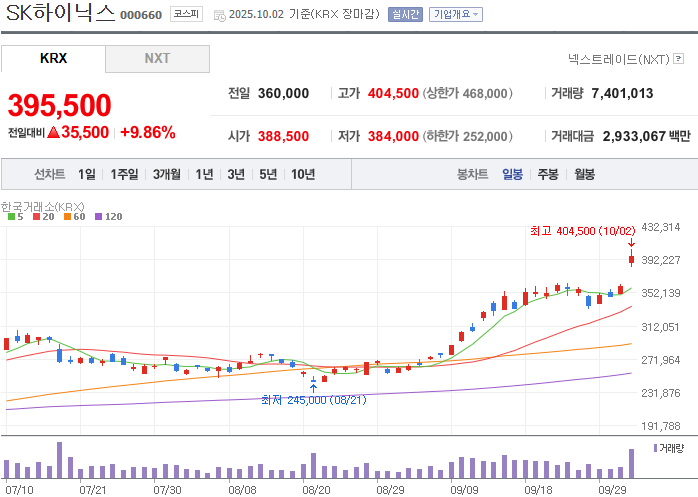Click the current price 395,500
This screenshot has height=497, width=698.
(x=59, y=106)
